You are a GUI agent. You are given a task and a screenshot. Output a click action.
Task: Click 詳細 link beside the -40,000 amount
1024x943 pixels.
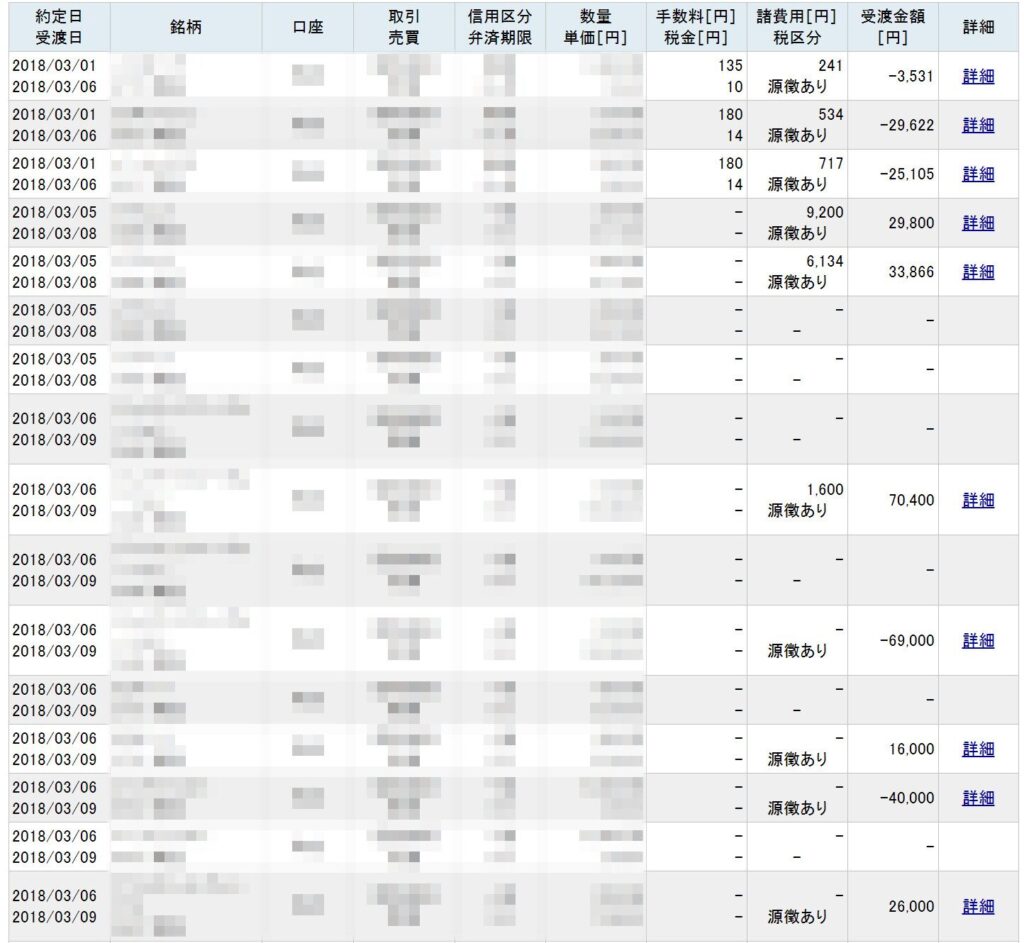point(978,797)
